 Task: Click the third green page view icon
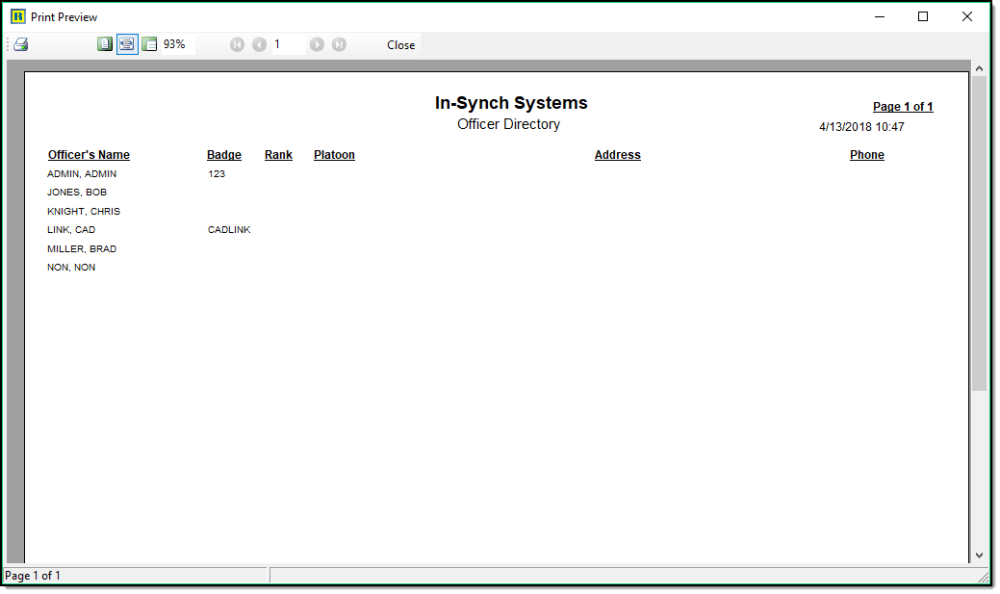[149, 45]
